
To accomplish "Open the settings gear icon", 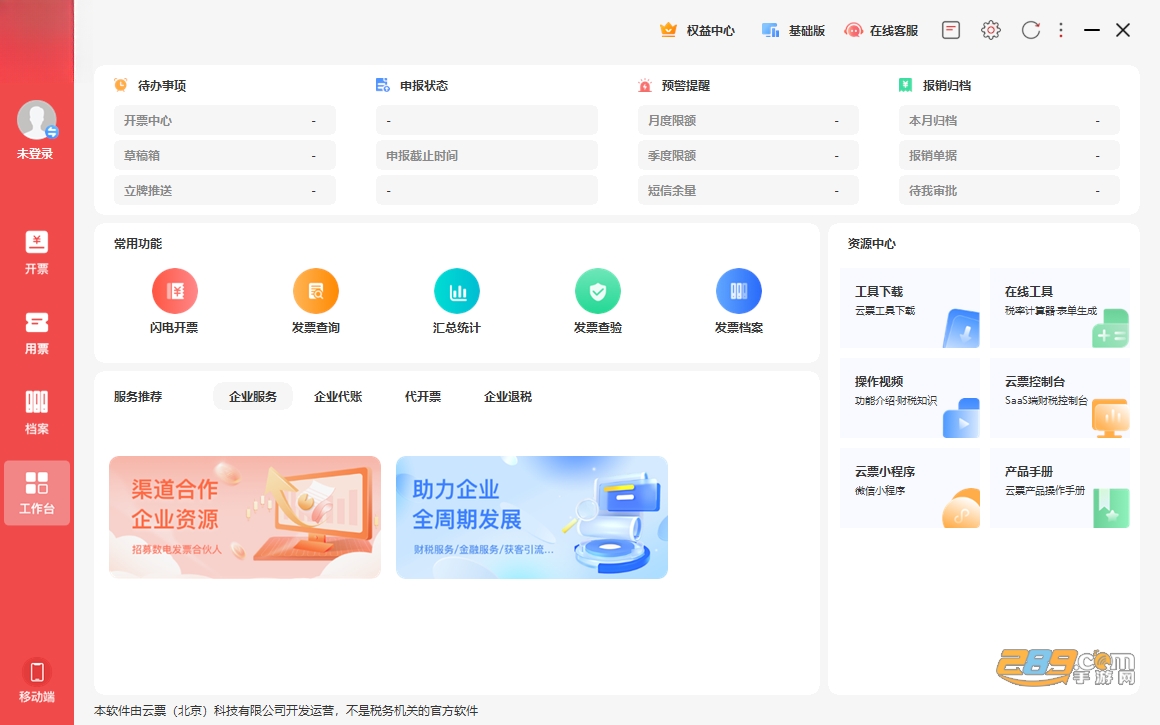I will [x=991, y=30].
